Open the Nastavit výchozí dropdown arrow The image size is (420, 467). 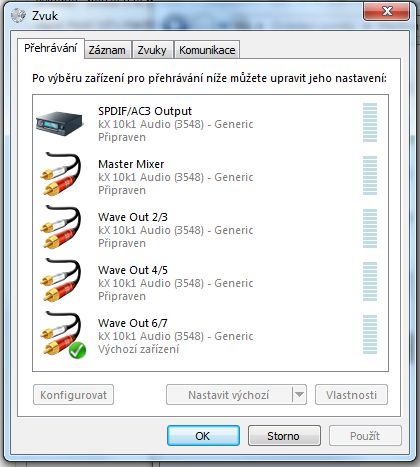[x=299, y=395]
